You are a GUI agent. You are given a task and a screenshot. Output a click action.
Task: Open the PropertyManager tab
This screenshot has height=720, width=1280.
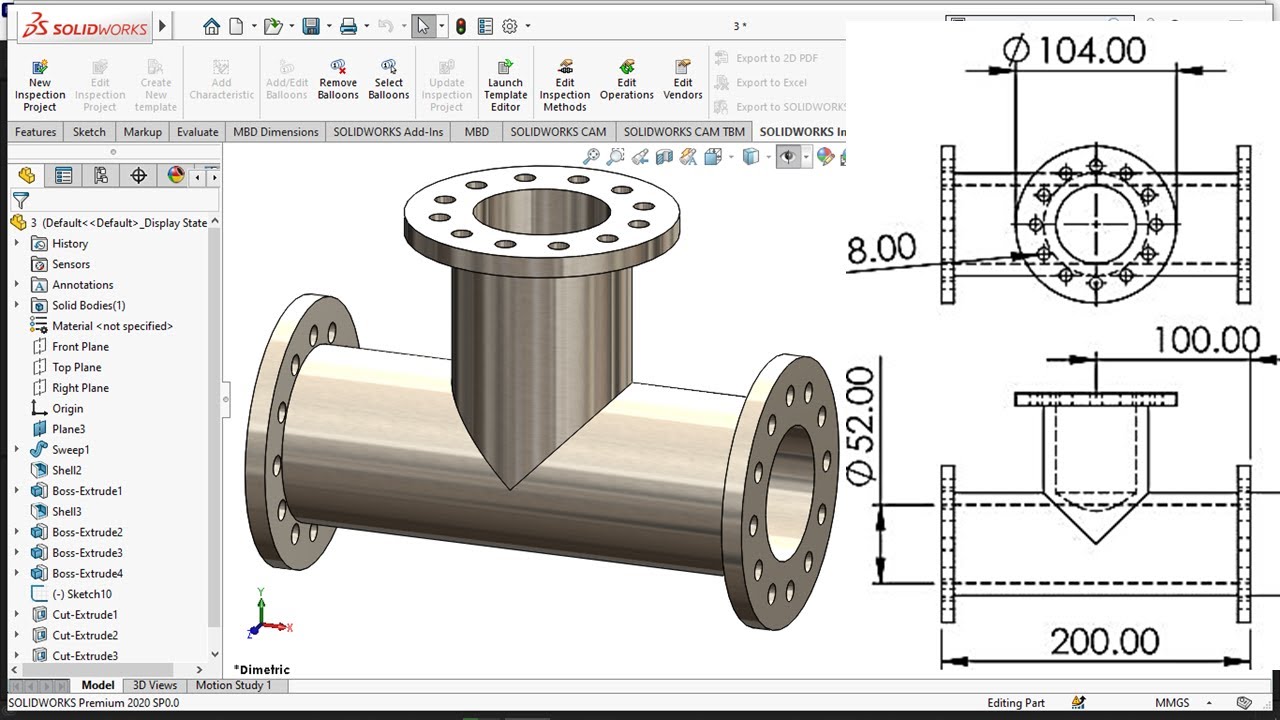pyautogui.click(x=63, y=176)
